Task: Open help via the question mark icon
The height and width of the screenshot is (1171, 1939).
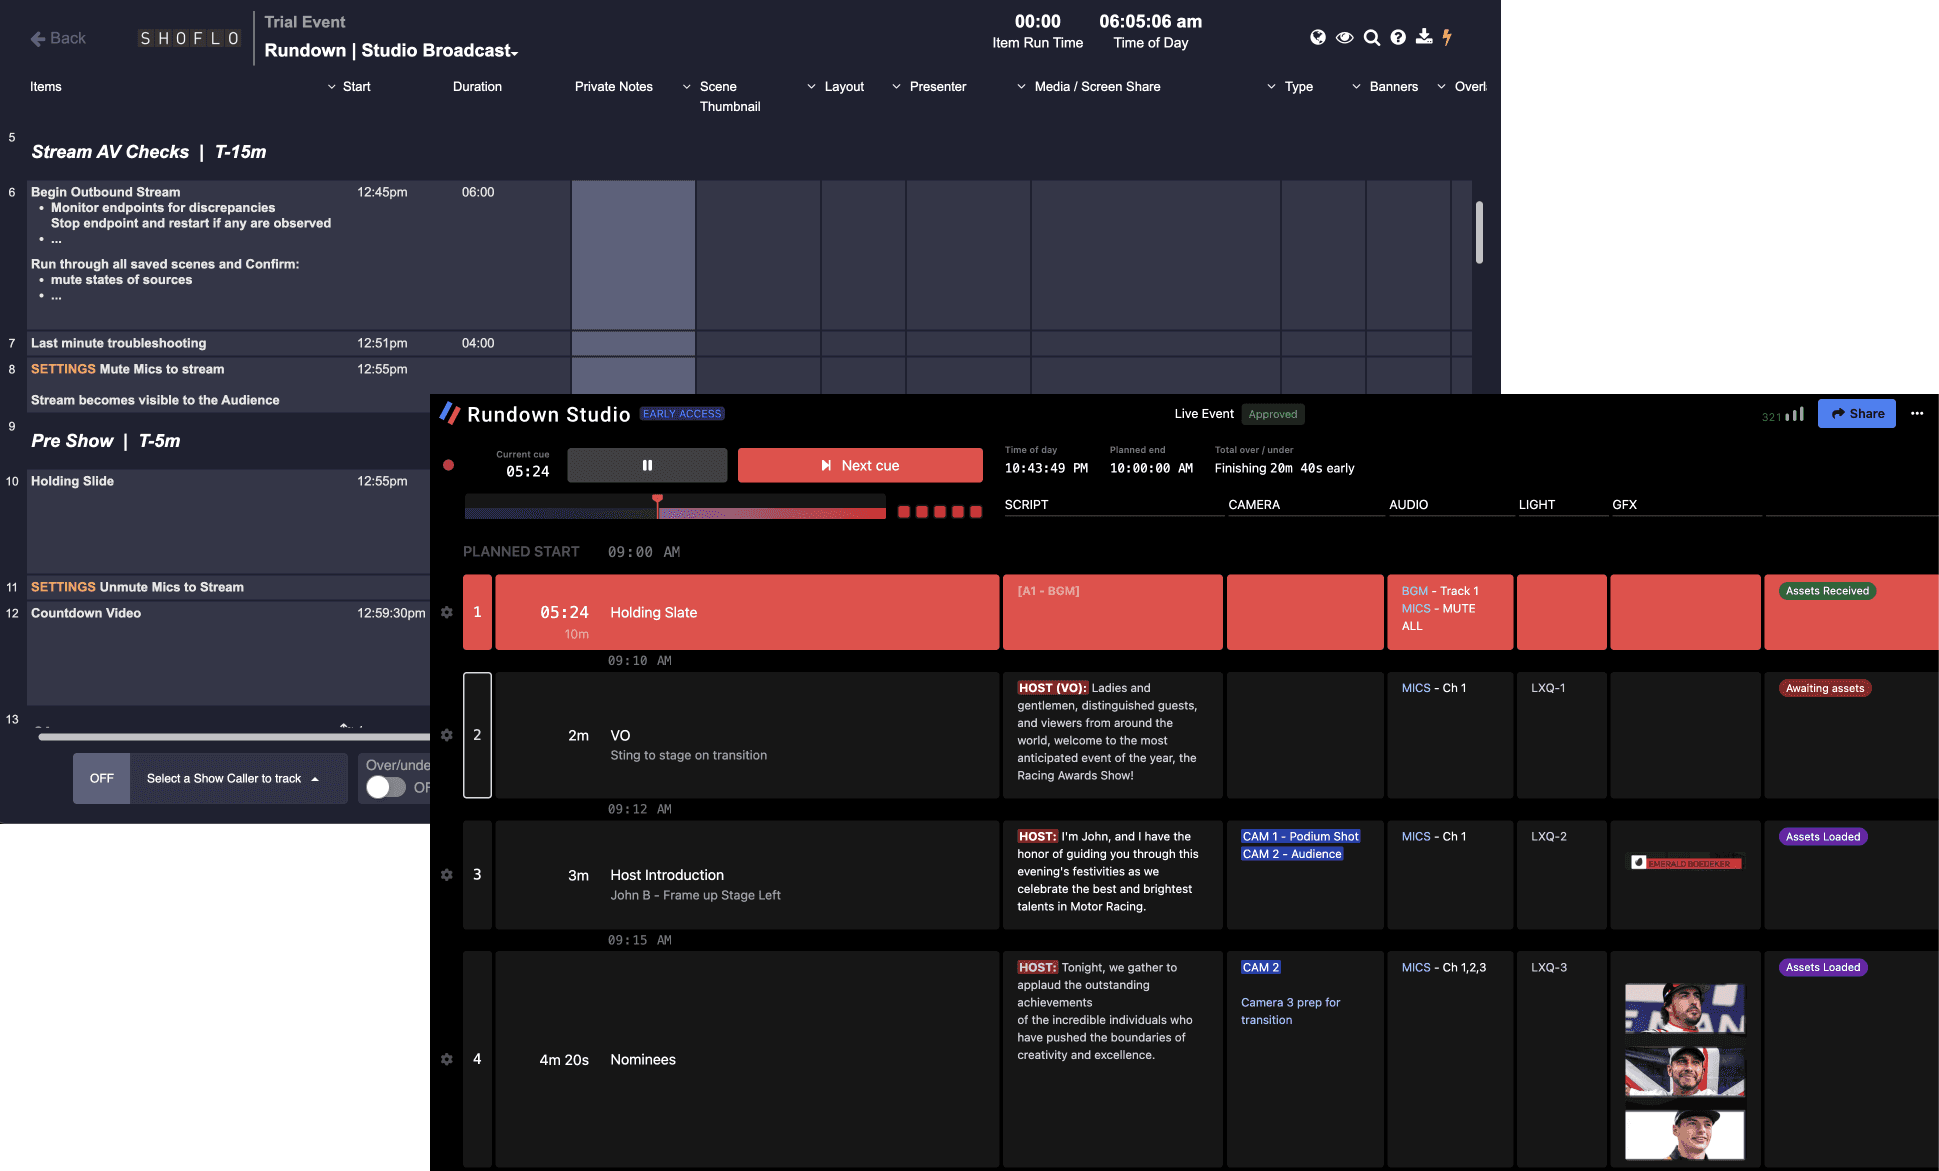Action: coord(1397,37)
